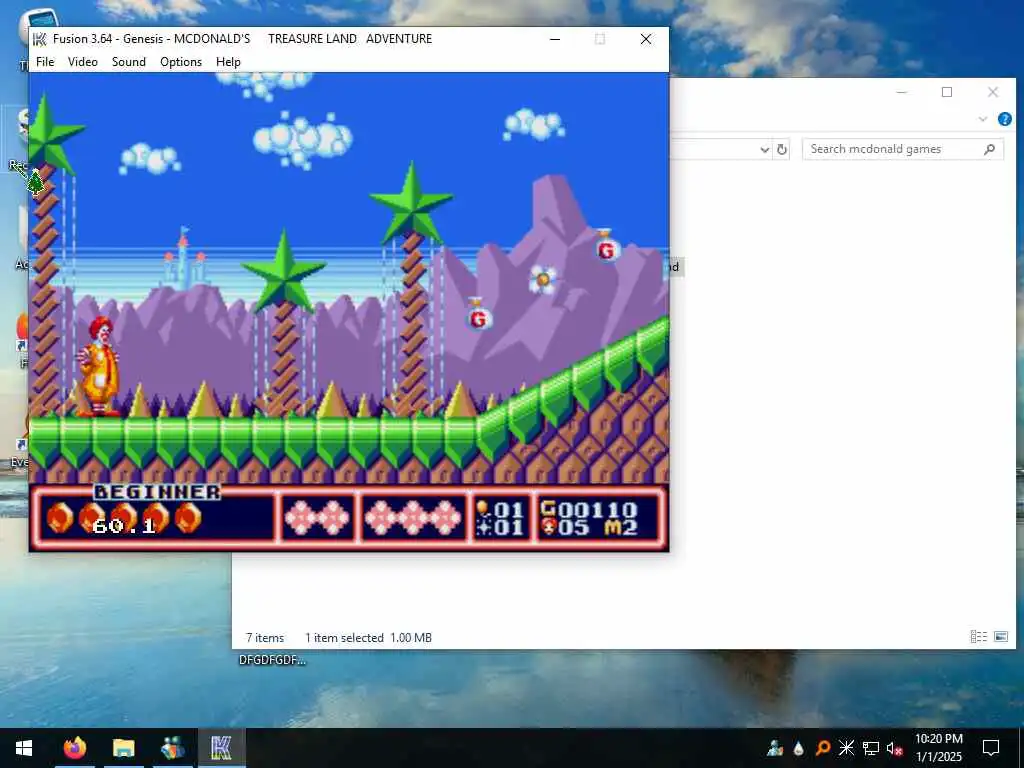Open the Windows Start menu
1024x768 pixels.
[x=24, y=748]
